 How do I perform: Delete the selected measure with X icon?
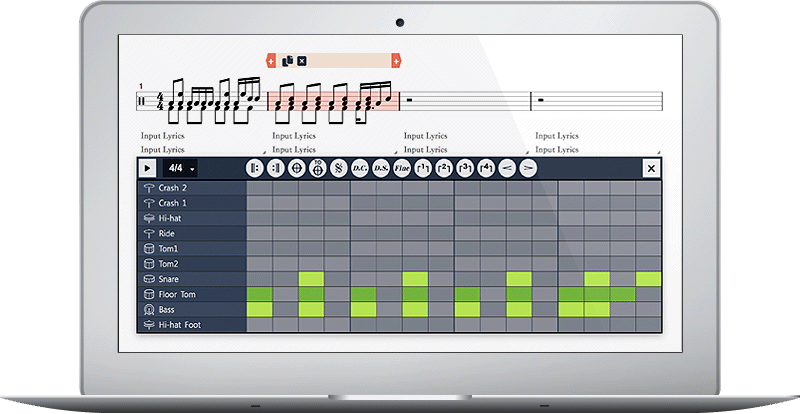(302, 61)
